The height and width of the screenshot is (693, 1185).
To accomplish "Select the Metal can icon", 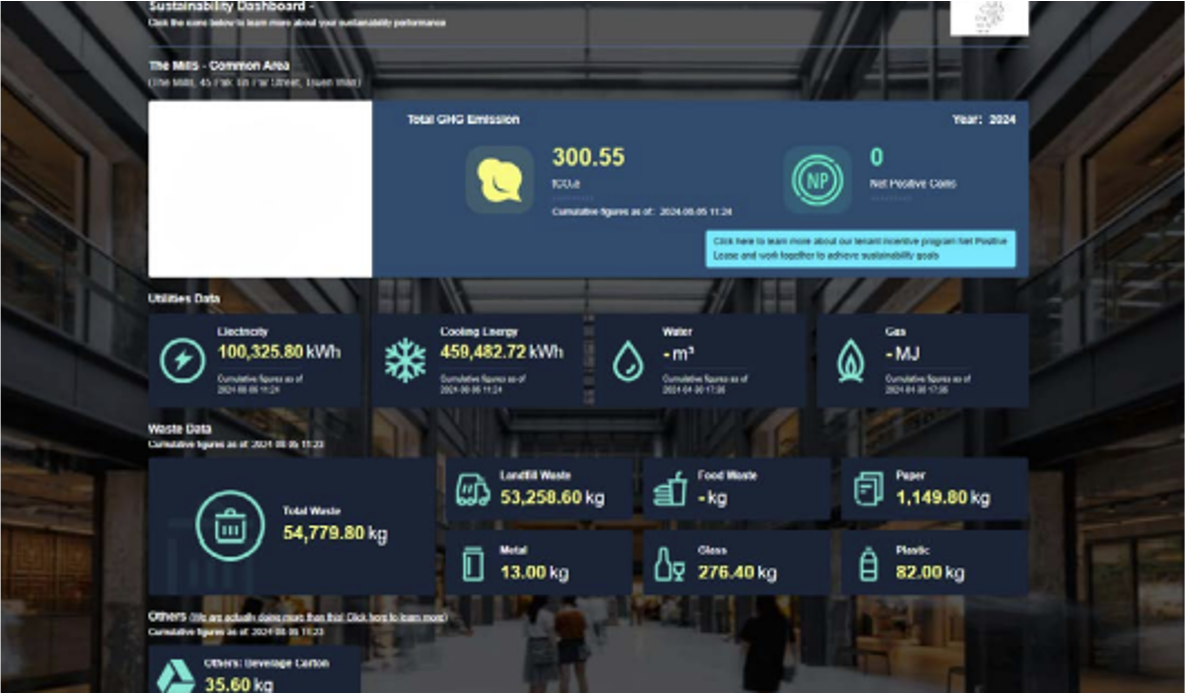I will 472,564.
